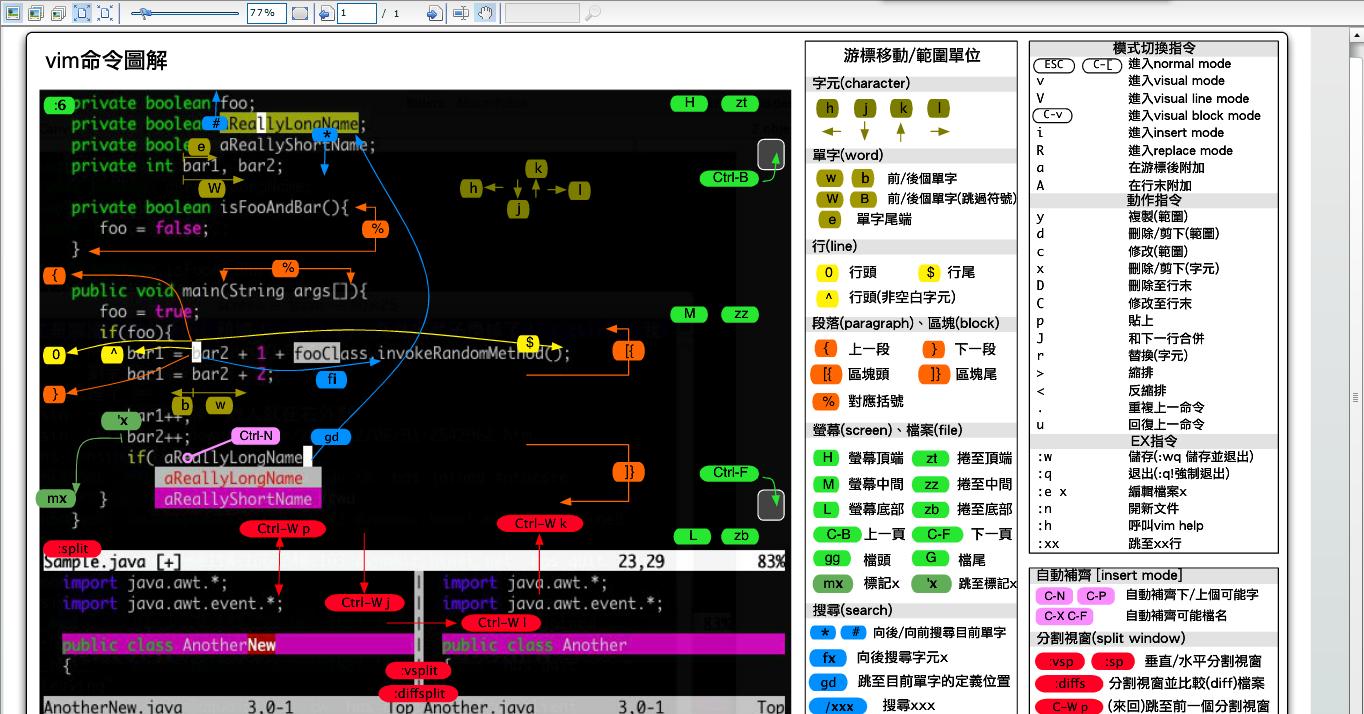The image size is (1364, 714).
Task: Click the text 進入visual line mode
Action: click(1189, 98)
